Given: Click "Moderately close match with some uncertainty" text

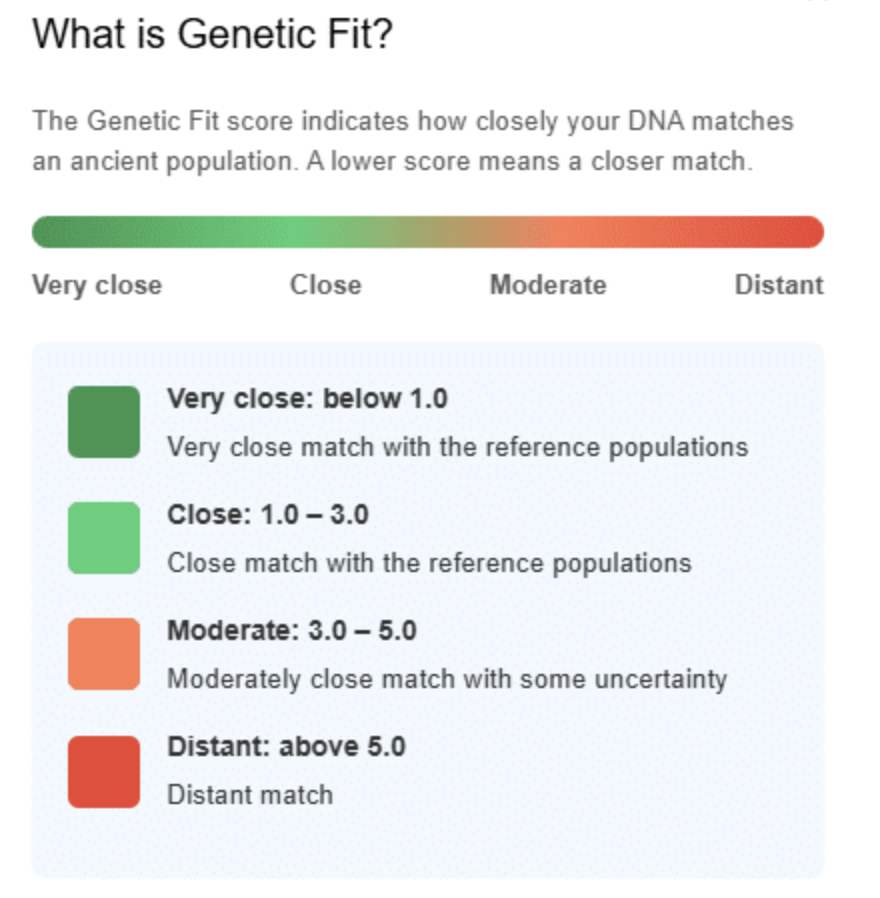Looking at the screenshot, I should [x=446, y=679].
